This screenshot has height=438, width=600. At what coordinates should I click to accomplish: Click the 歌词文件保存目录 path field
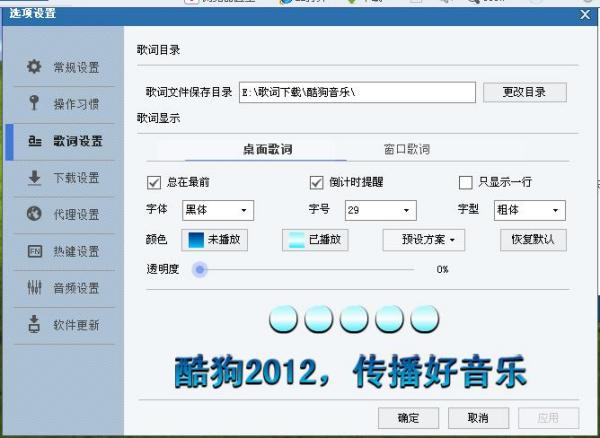[x=357, y=92]
